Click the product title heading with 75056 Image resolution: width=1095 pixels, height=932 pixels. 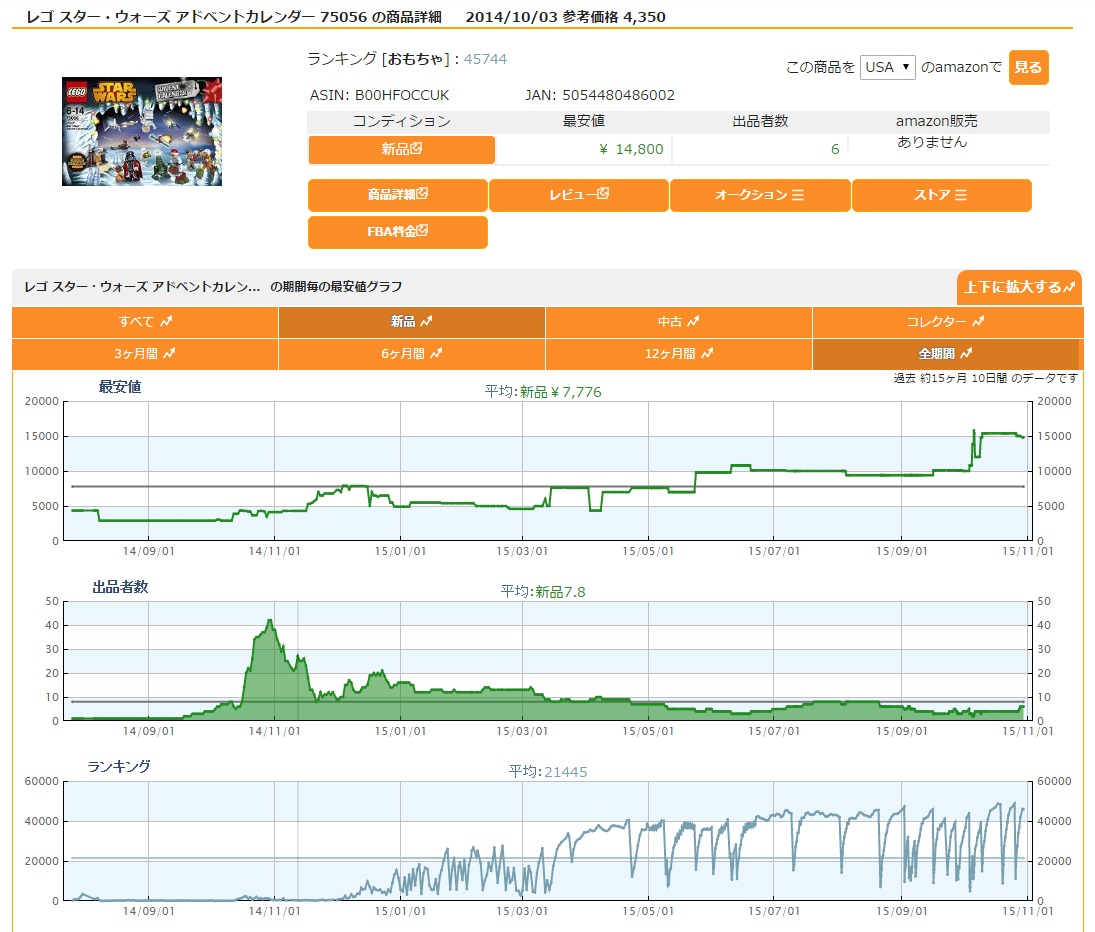click(346, 17)
